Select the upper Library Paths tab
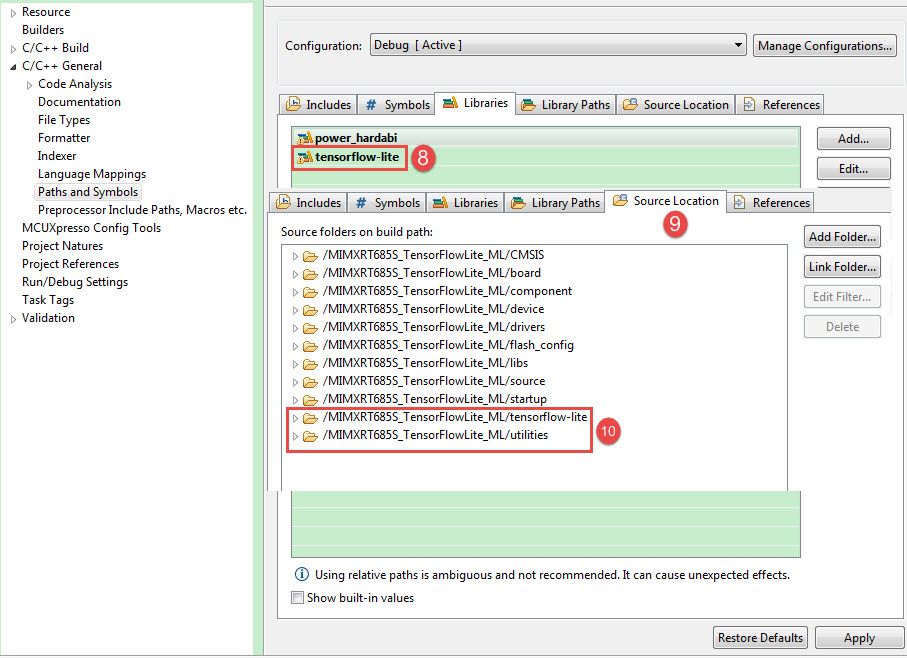907x658 pixels. click(566, 105)
